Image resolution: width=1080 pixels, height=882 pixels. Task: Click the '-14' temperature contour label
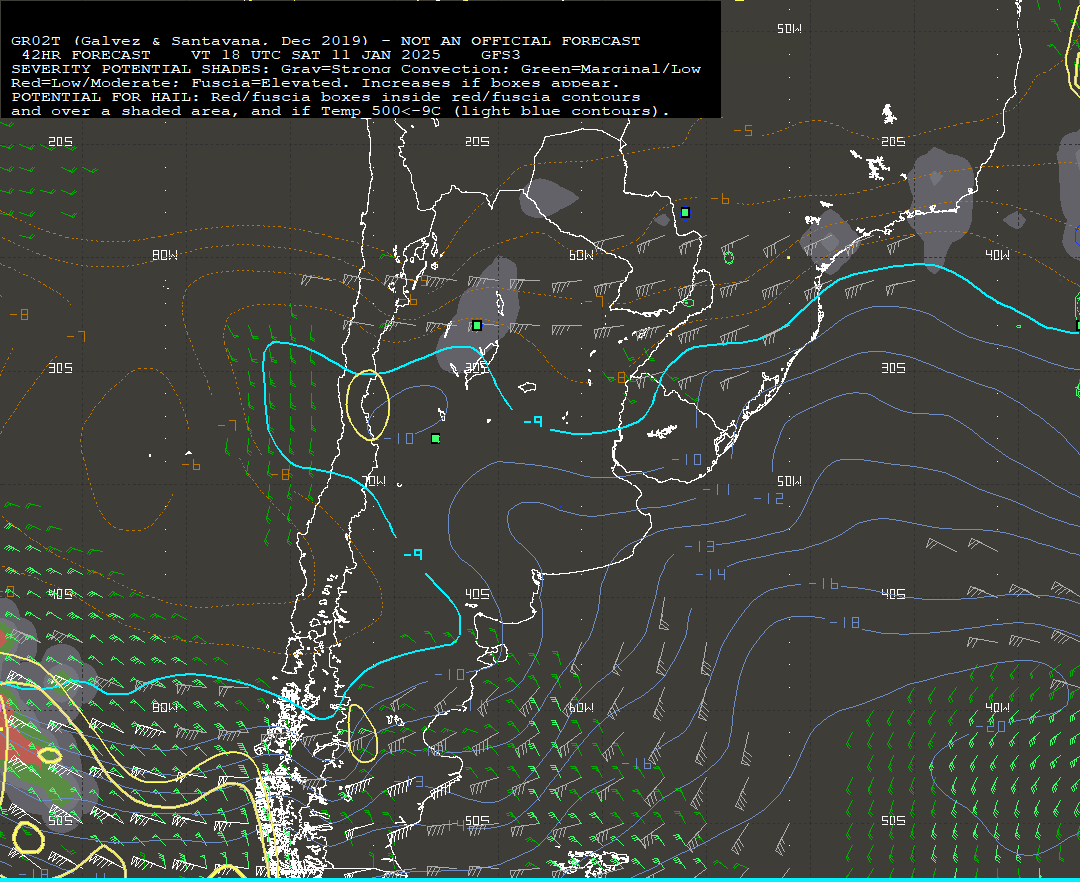tap(711, 574)
